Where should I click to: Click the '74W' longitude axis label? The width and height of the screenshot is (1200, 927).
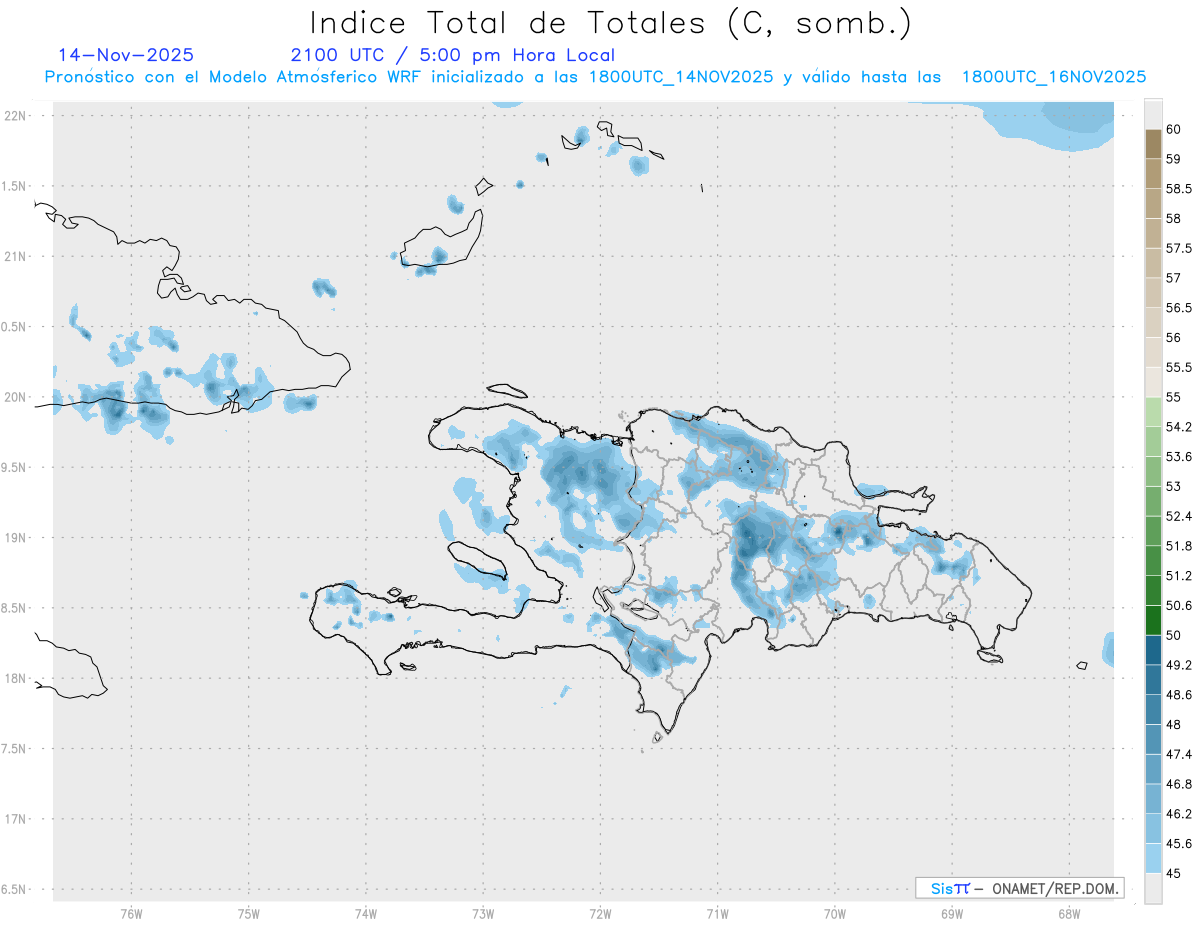tap(366, 914)
